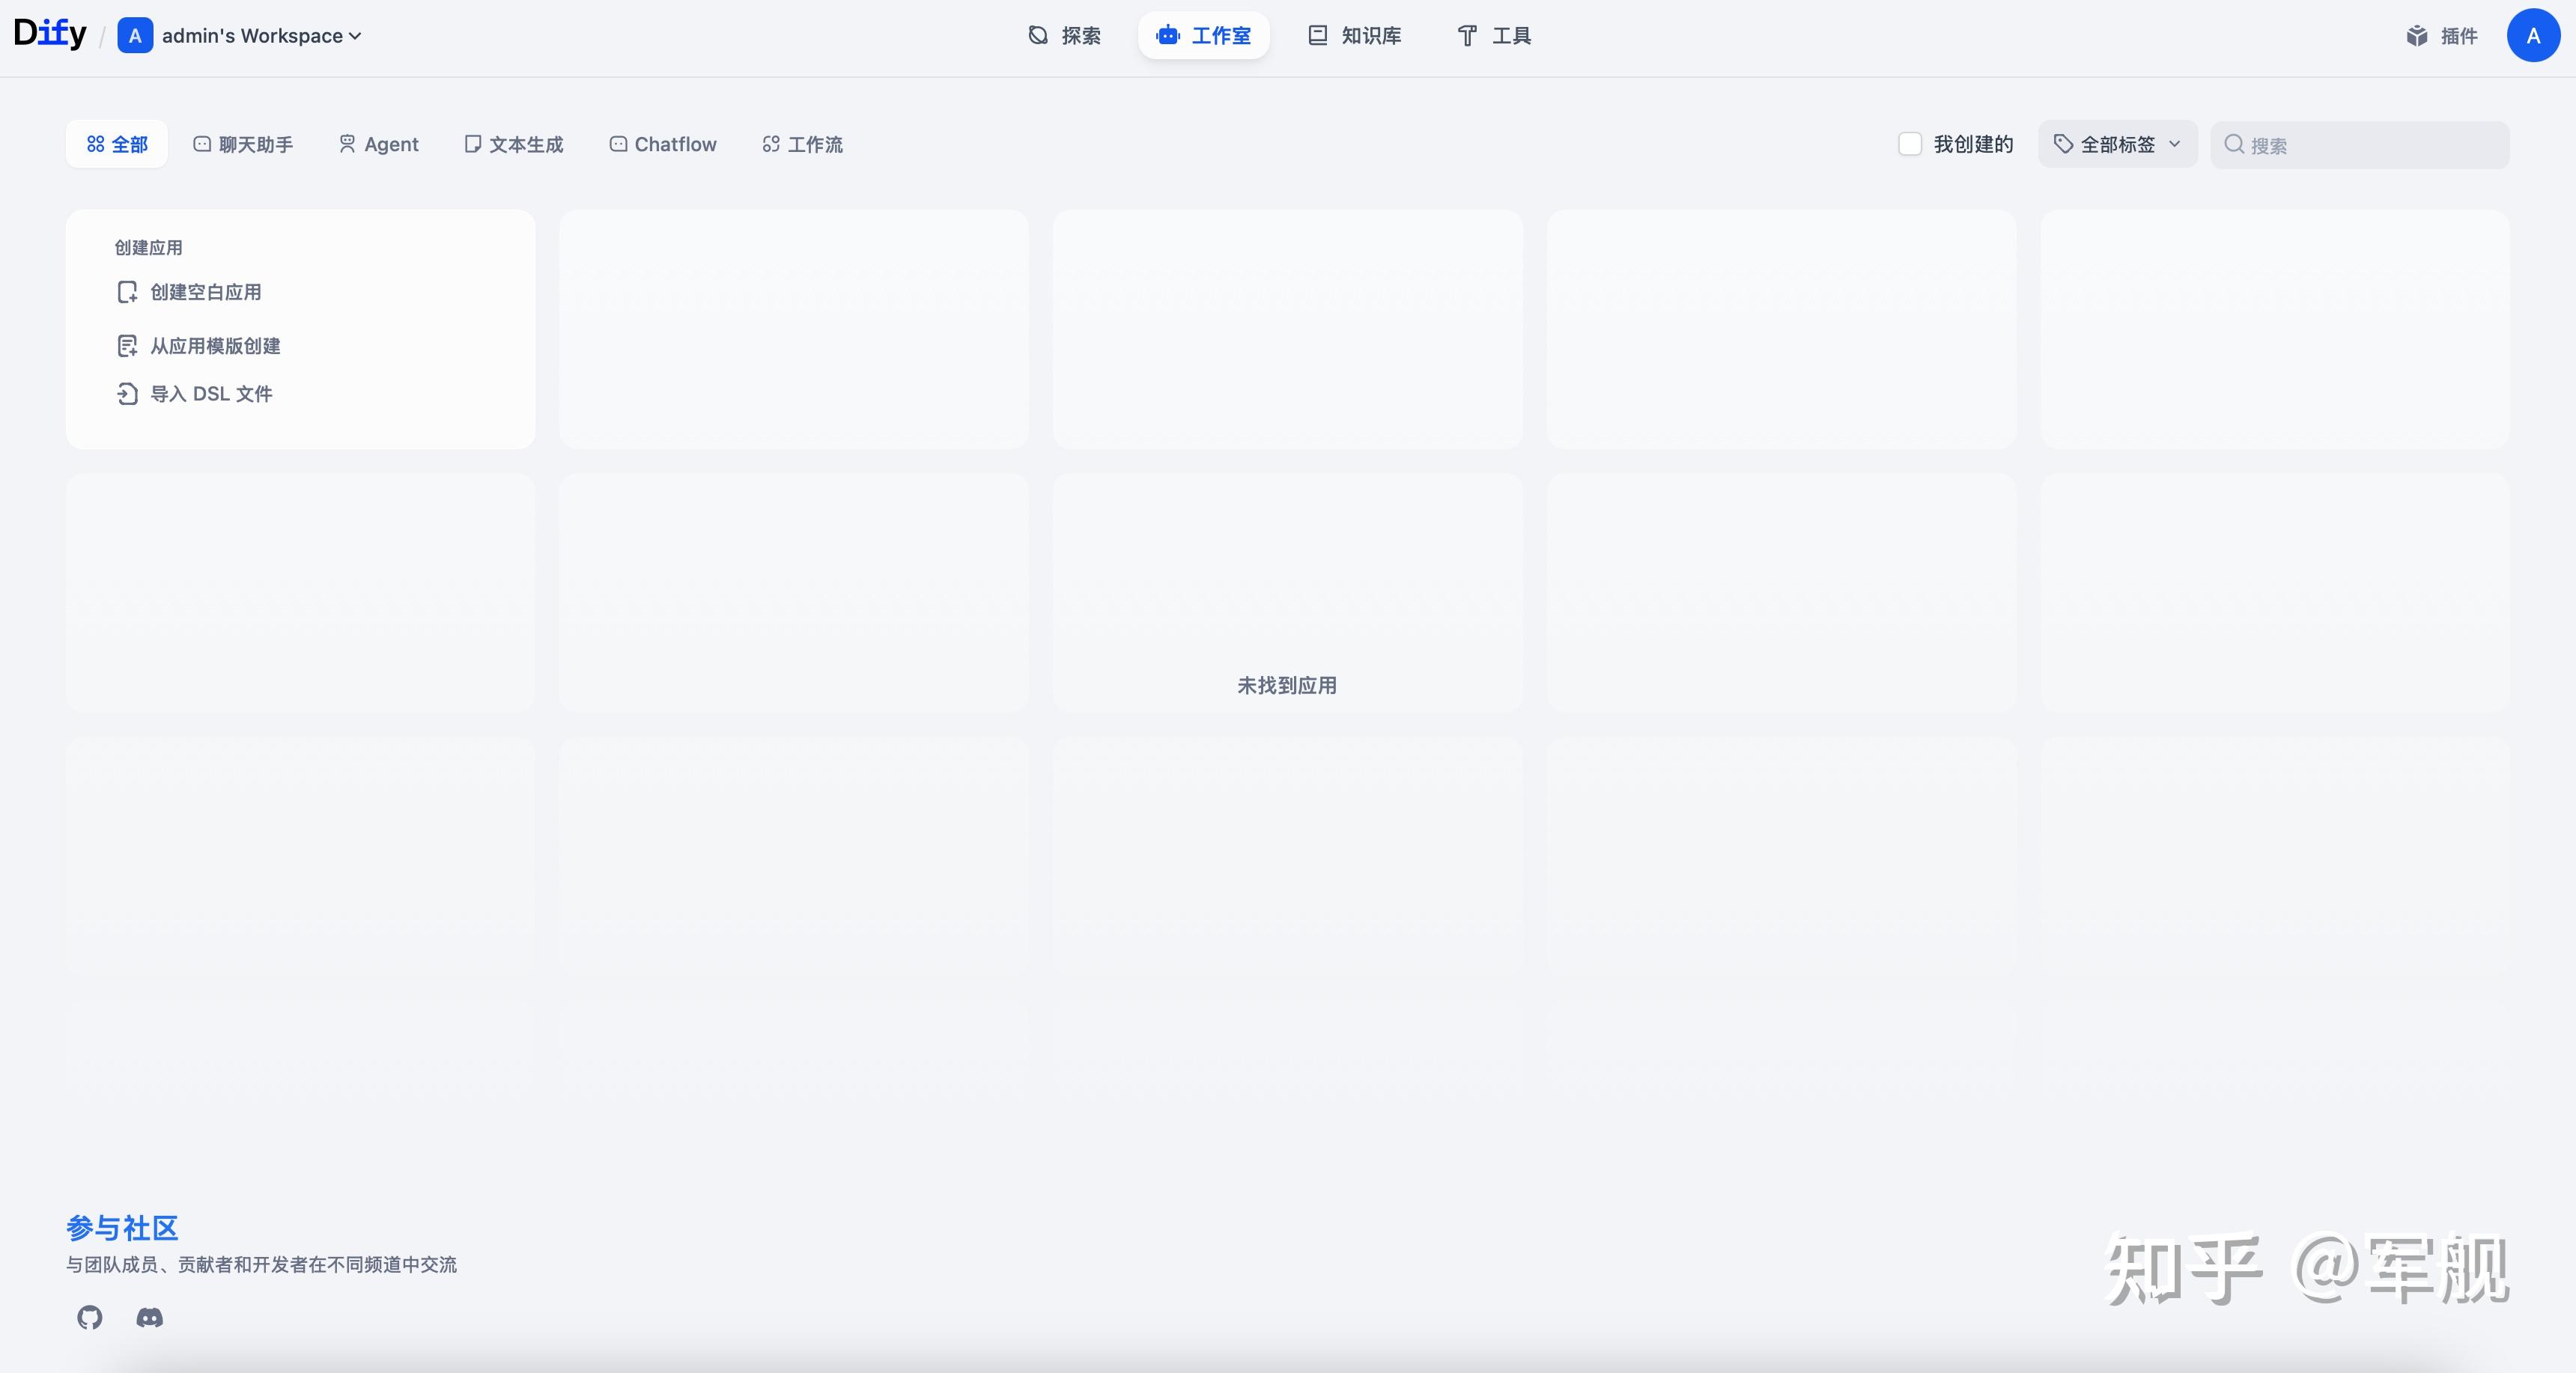Click 创建空白应用 to create an app
The width and height of the screenshot is (2576, 1373).
click(x=205, y=292)
